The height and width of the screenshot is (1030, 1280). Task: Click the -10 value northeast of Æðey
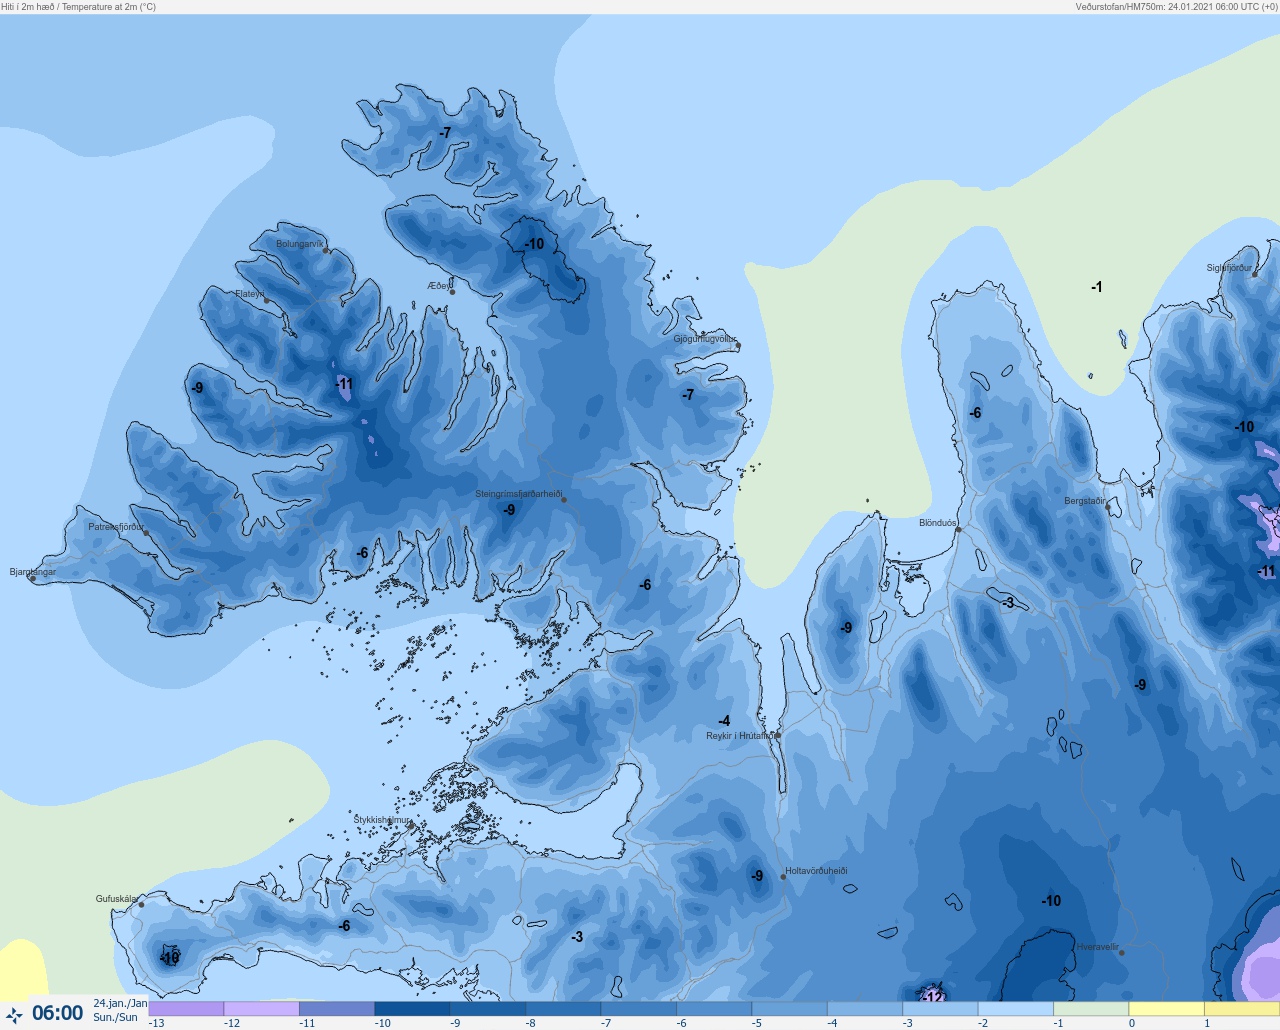[x=535, y=244]
